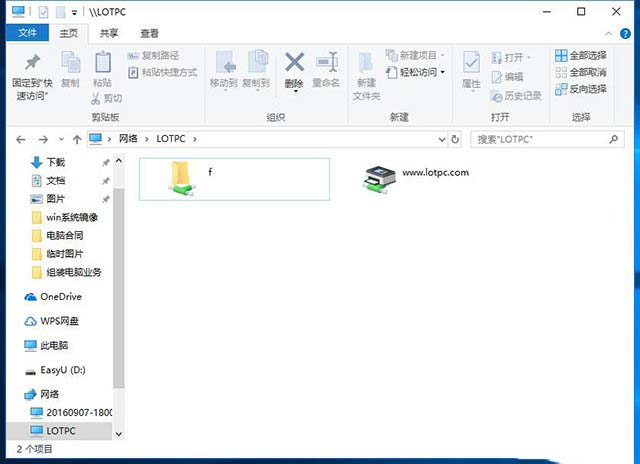Click the Rename (重命名) icon
640x464 pixels.
click(x=327, y=62)
